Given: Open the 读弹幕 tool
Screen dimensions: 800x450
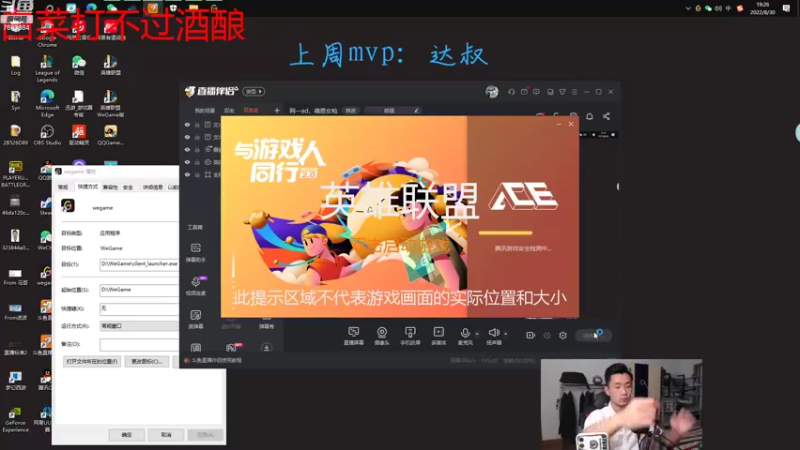Looking at the screenshot, I should [196, 319].
